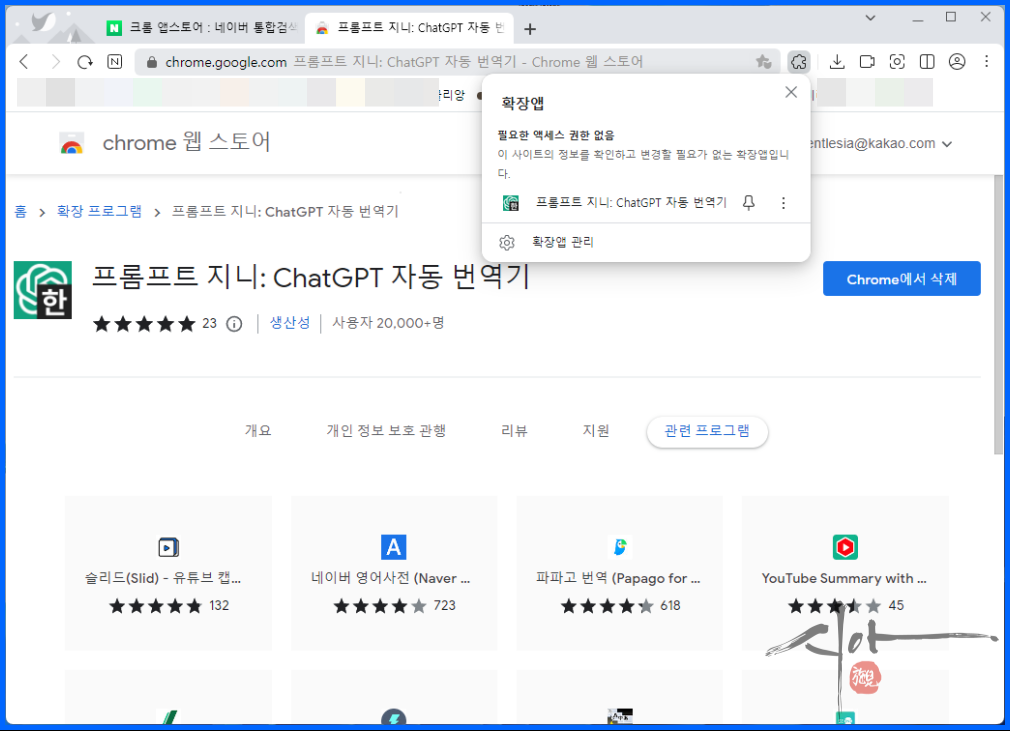Screen dimensions: 1010x731
Task: Open tab search chevron in title bar
Action: (x=870, y=18)
